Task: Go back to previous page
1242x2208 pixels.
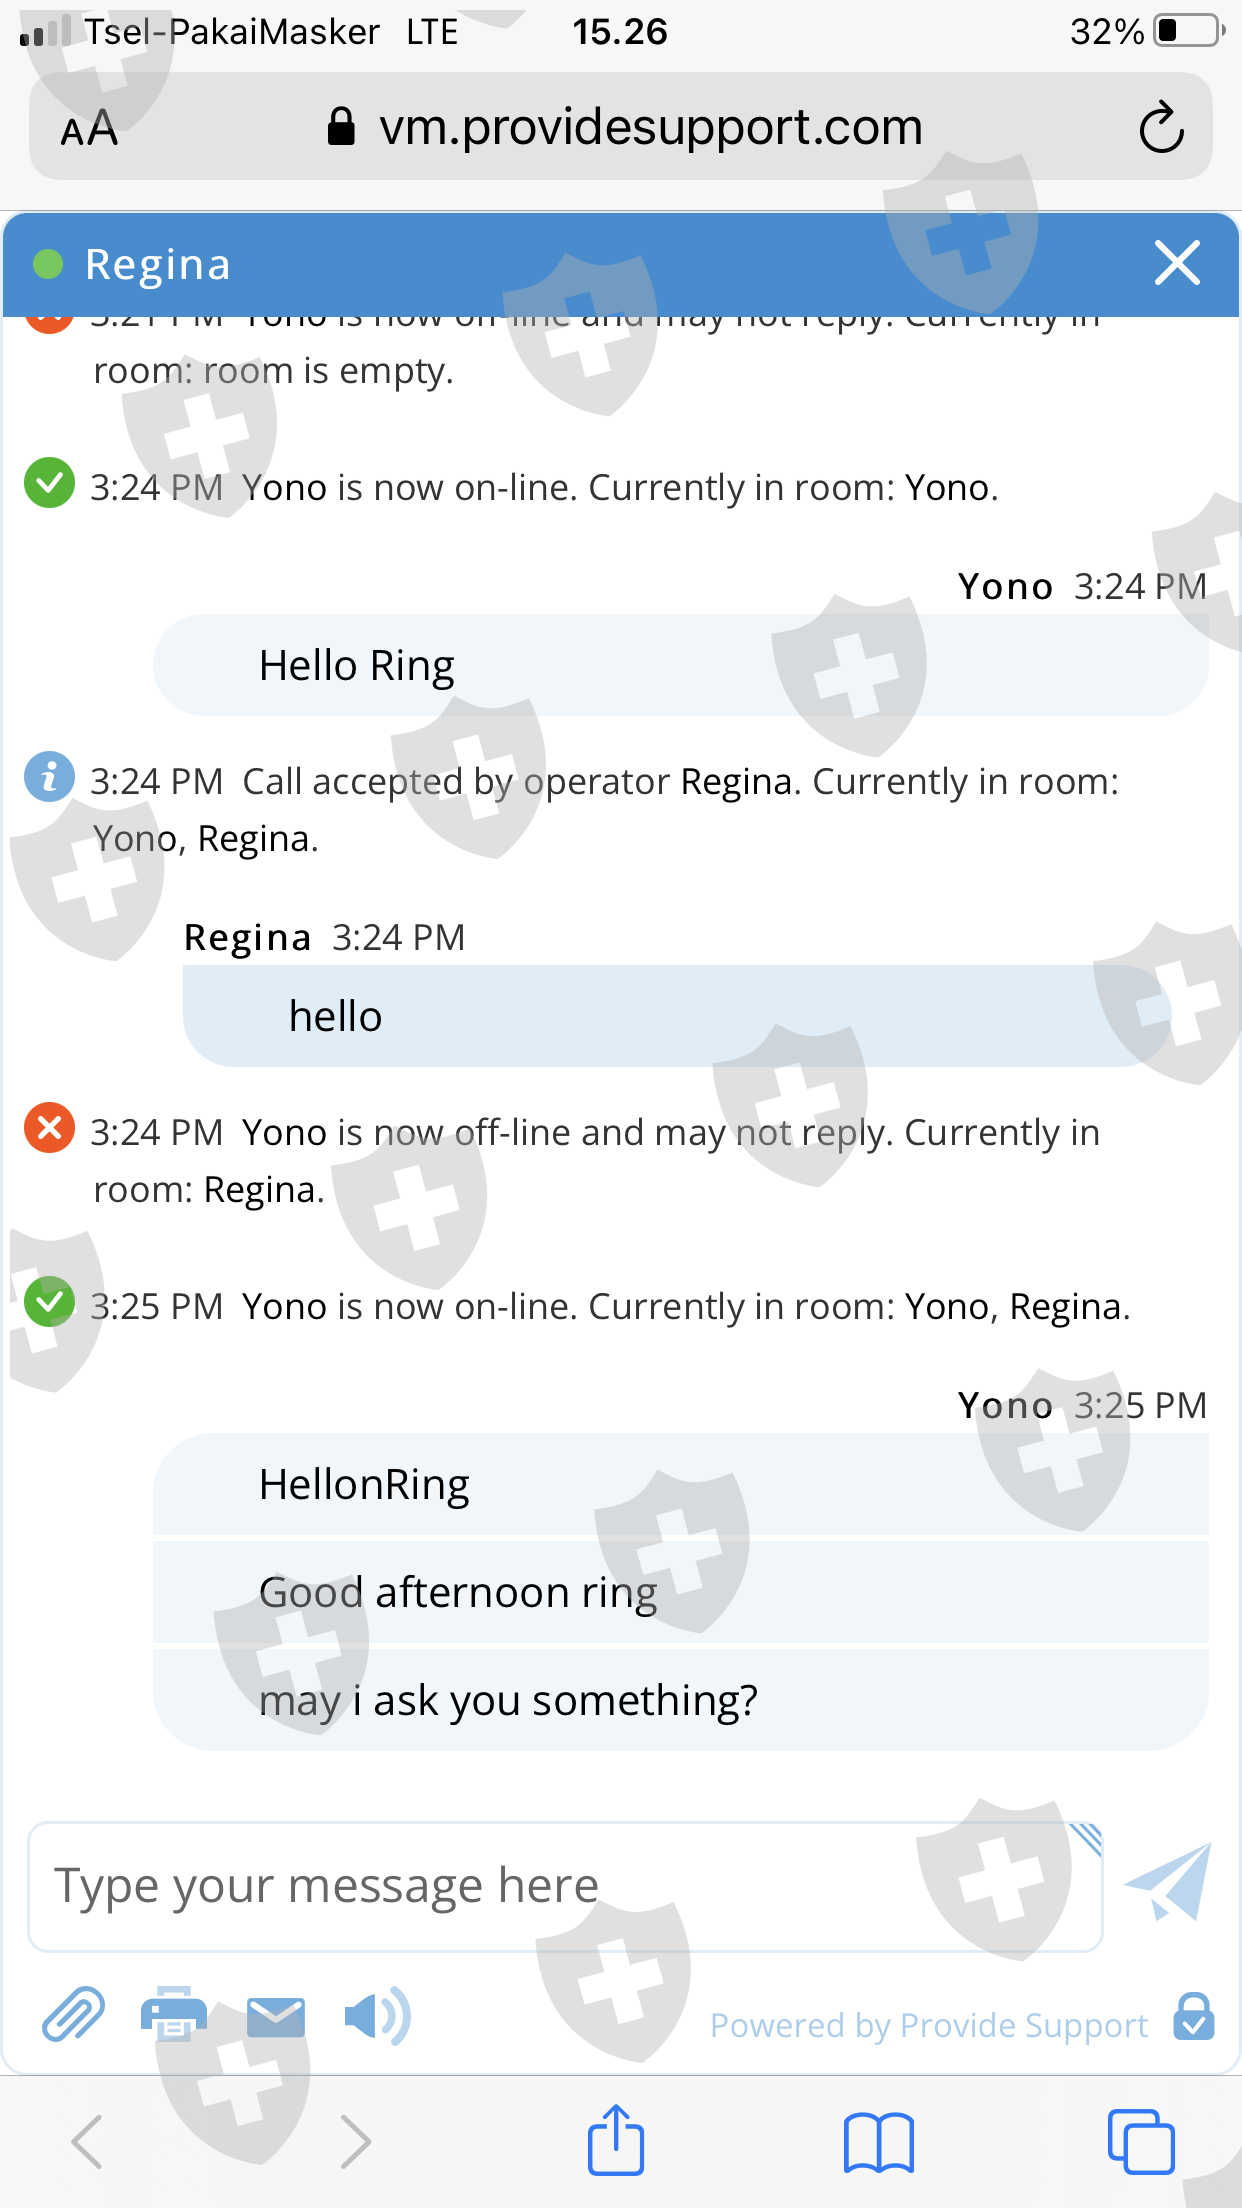Action: 88,2142
